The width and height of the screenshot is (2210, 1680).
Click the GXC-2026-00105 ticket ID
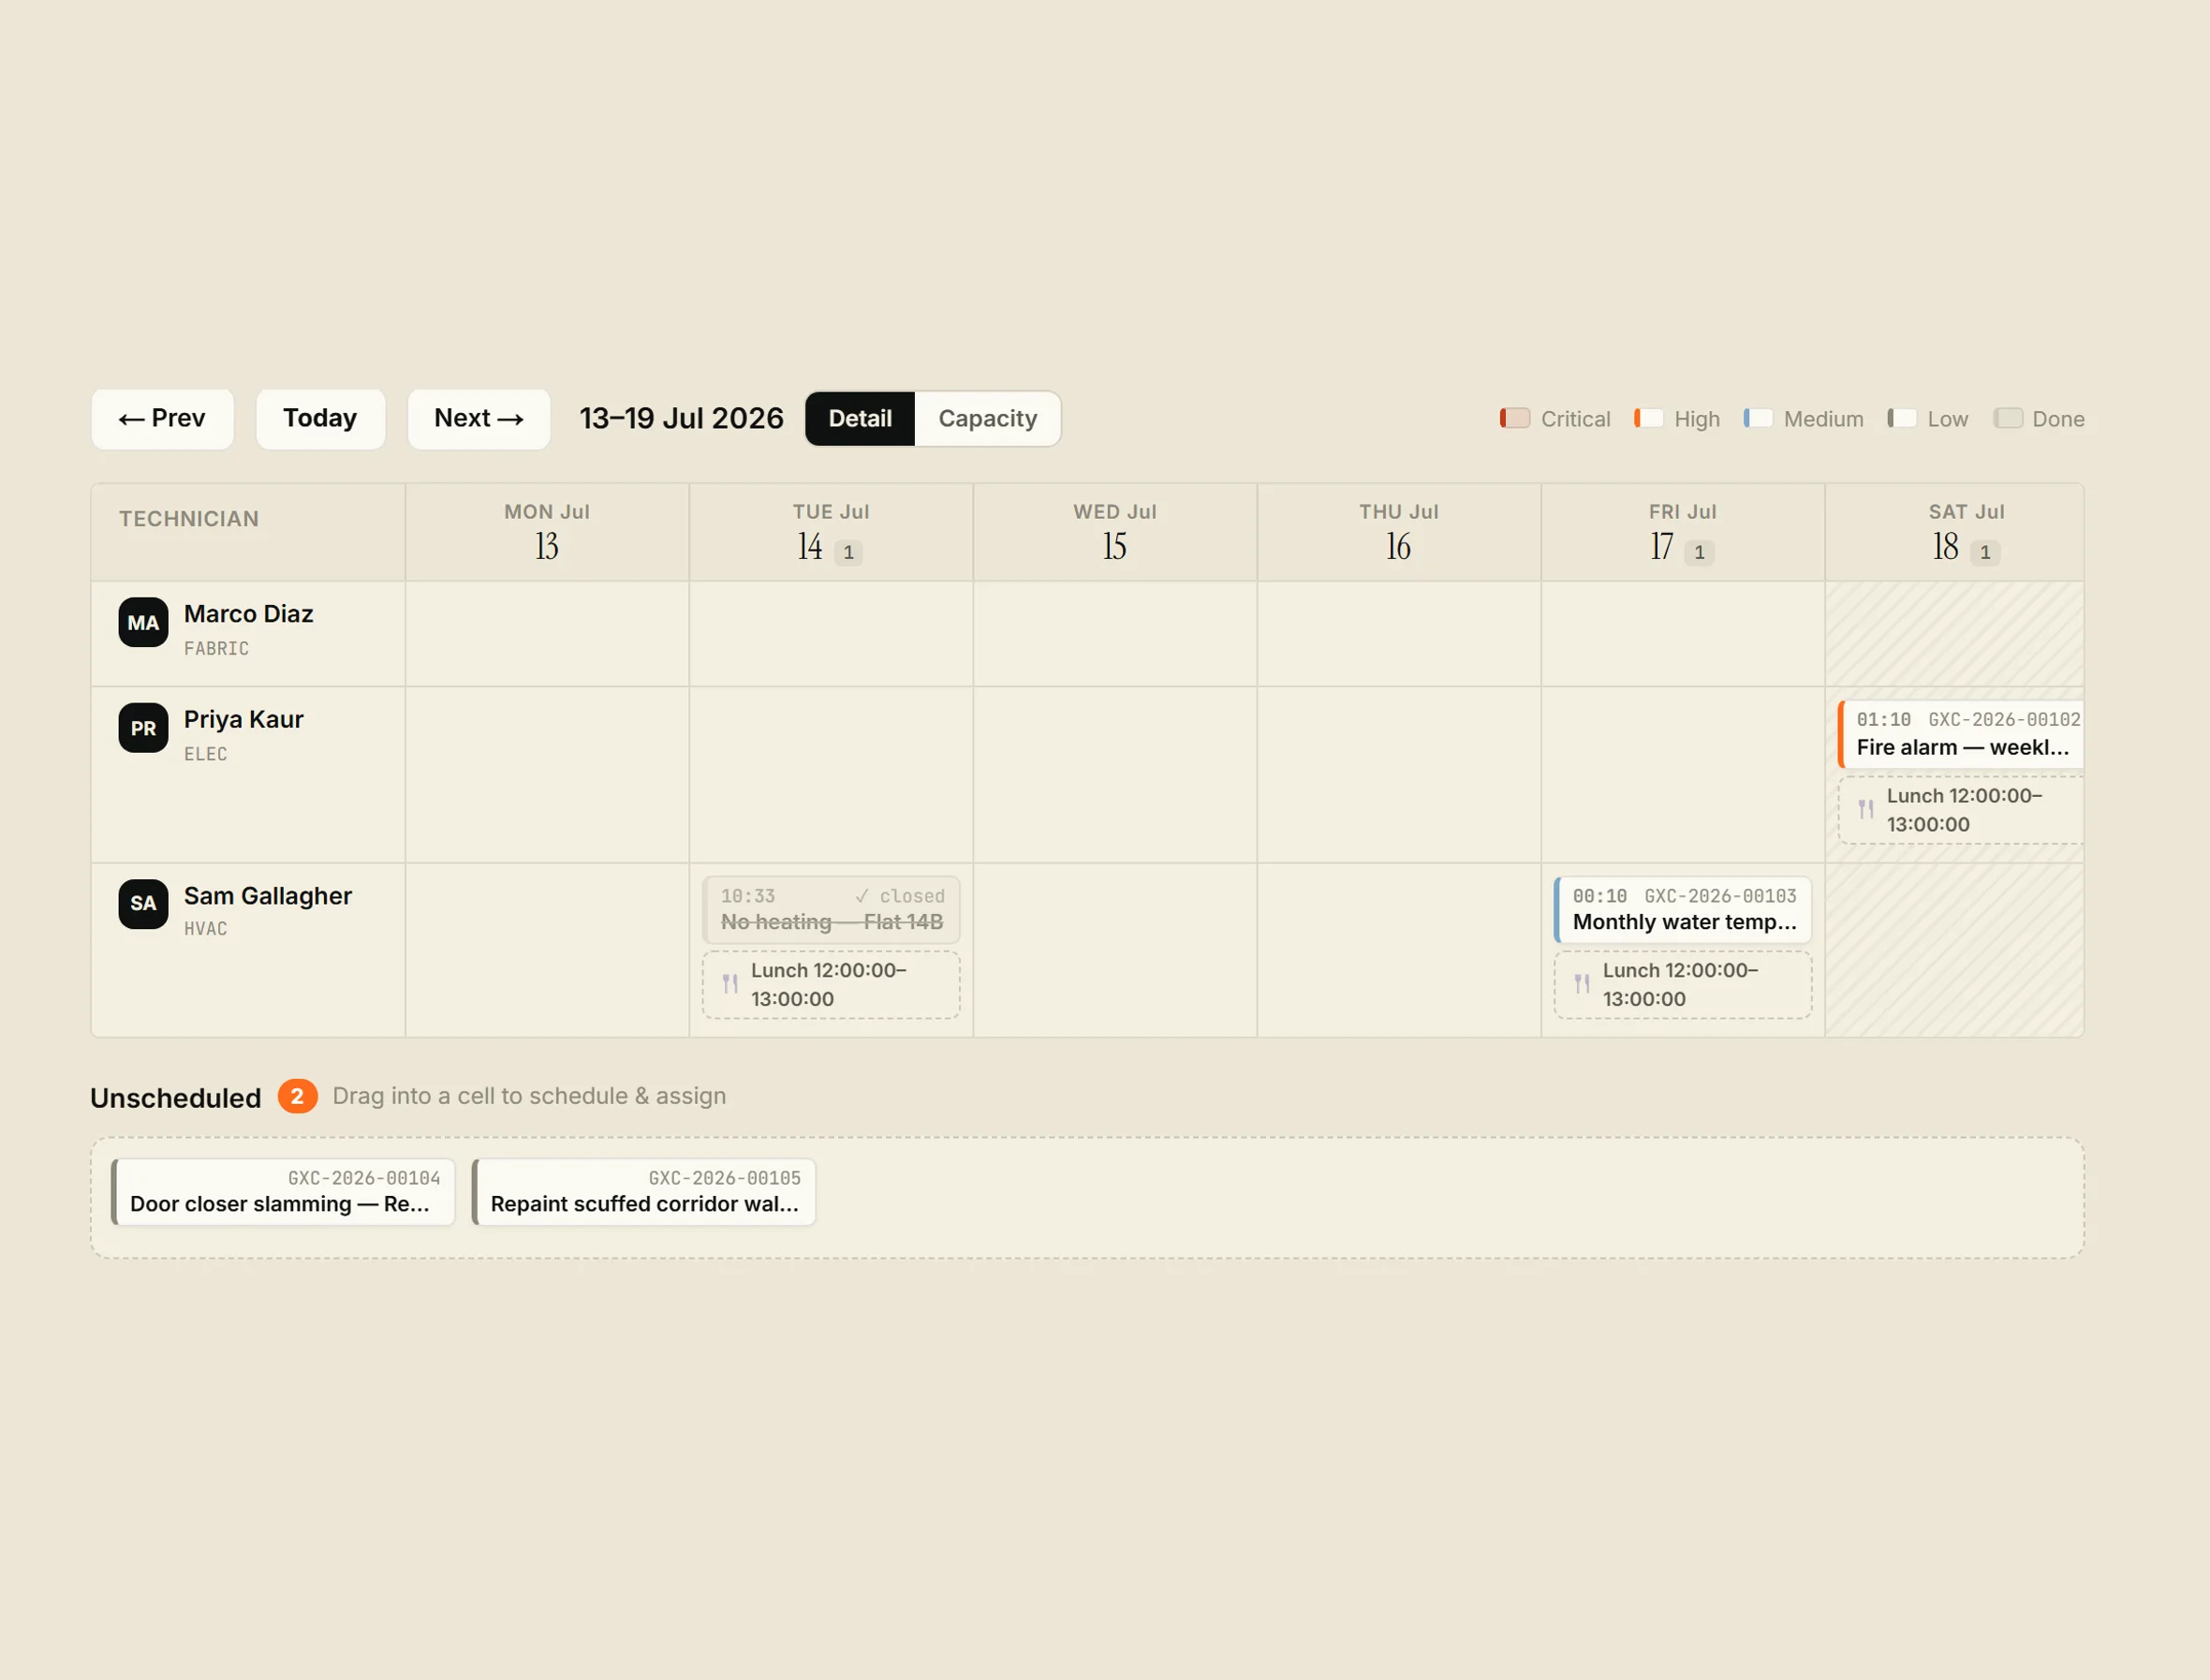tap(725, 1178)
